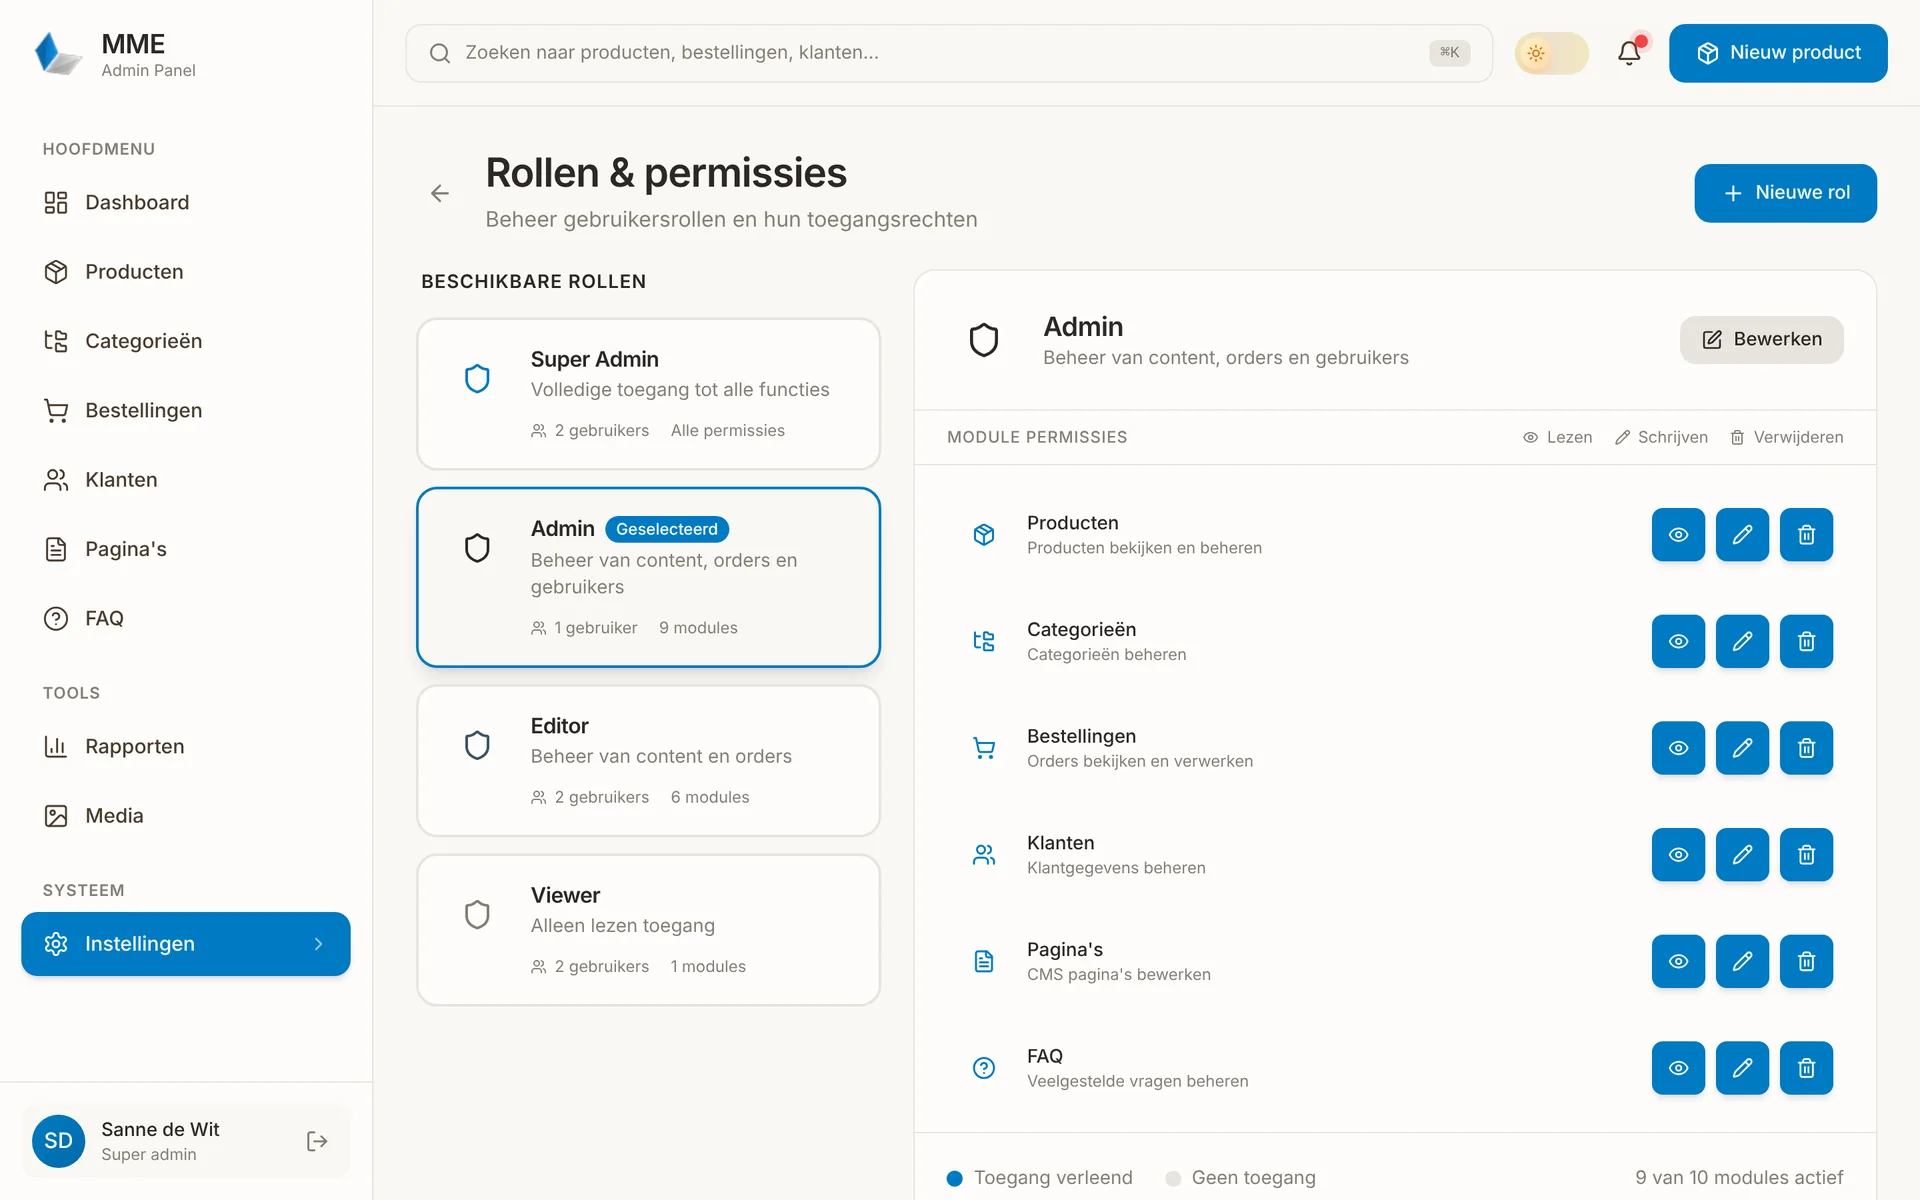Toggle delete permission for FAQ
This screenshot has height=1200, width=1920.
(x=1806, y=1068)
